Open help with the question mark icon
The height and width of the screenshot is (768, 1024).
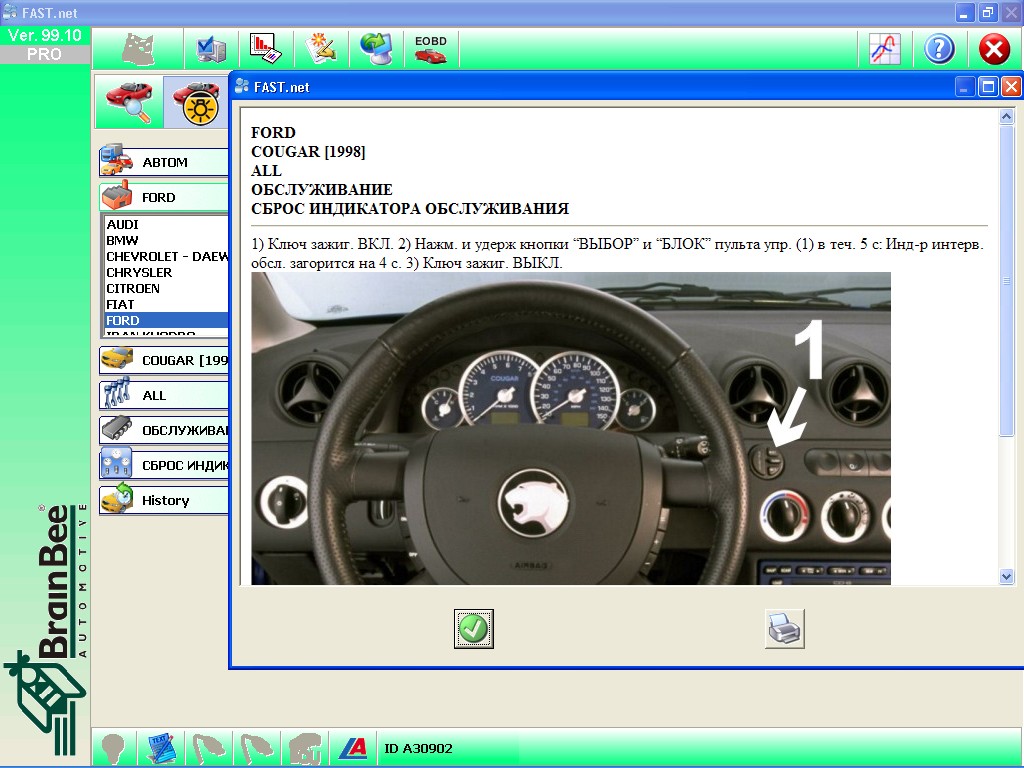pyautogui.click(x=939, y=49)
